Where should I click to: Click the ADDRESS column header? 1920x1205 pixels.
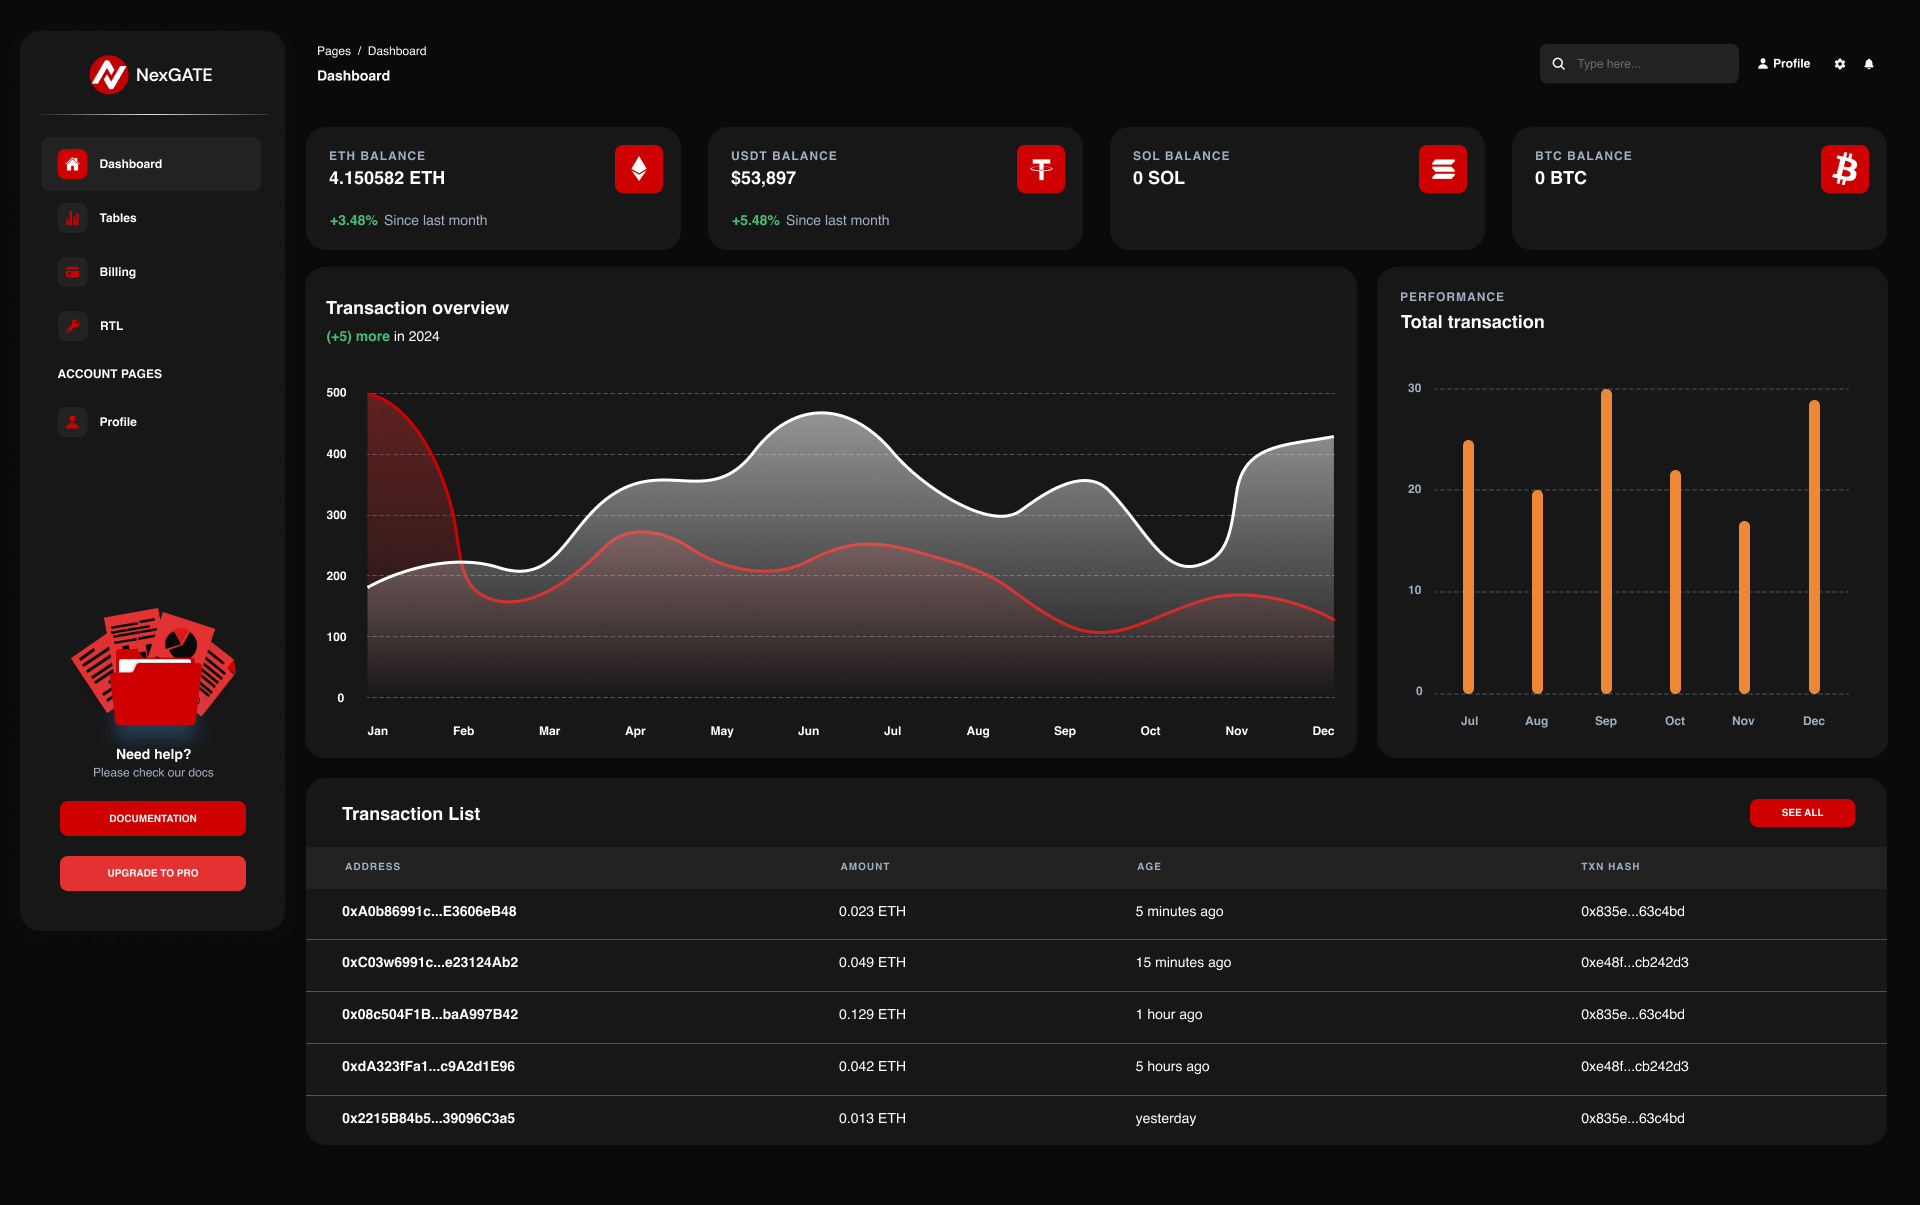click(x=373, y=867)
